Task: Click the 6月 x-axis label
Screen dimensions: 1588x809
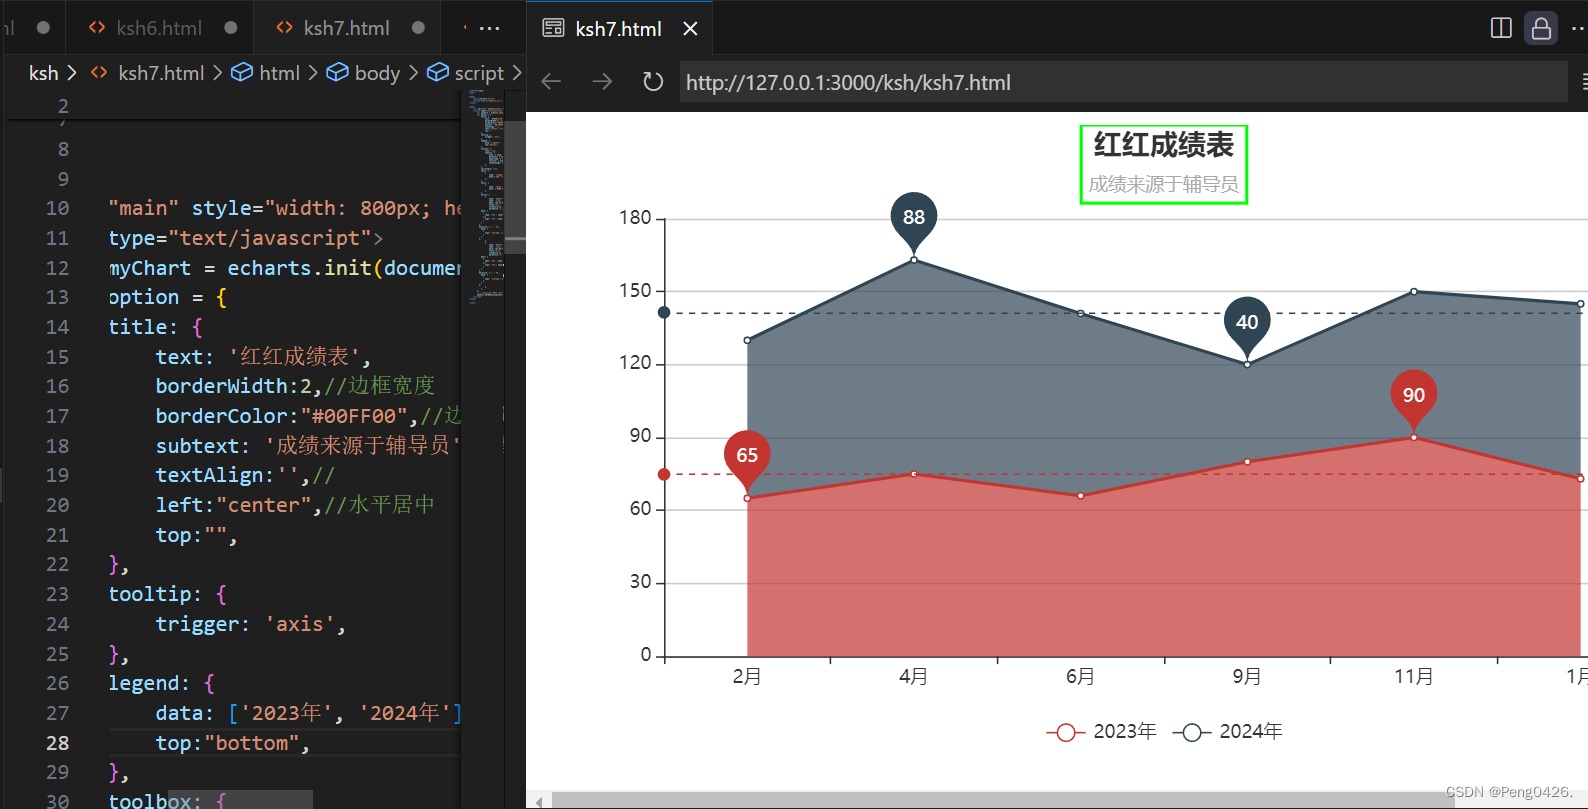Action: pyautogui.click(x=1080, y=677)
